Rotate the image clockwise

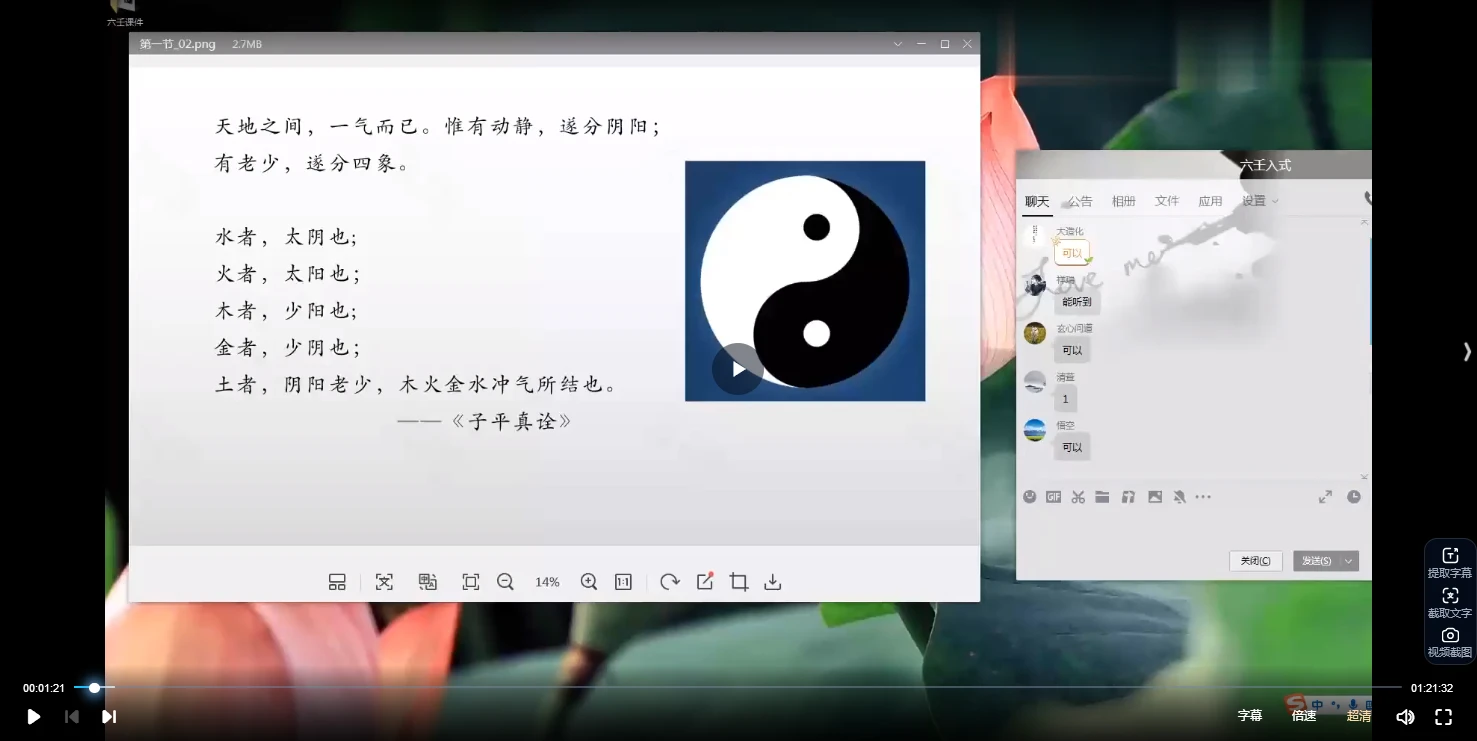tap(670, 582)
